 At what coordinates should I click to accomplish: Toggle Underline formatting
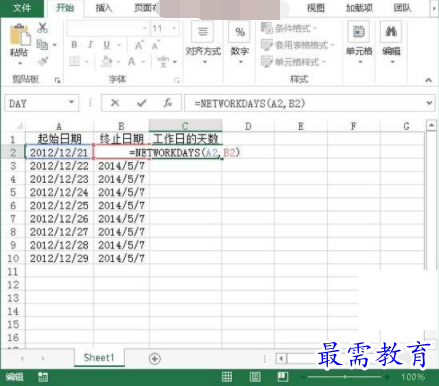[x=106, y=45]
